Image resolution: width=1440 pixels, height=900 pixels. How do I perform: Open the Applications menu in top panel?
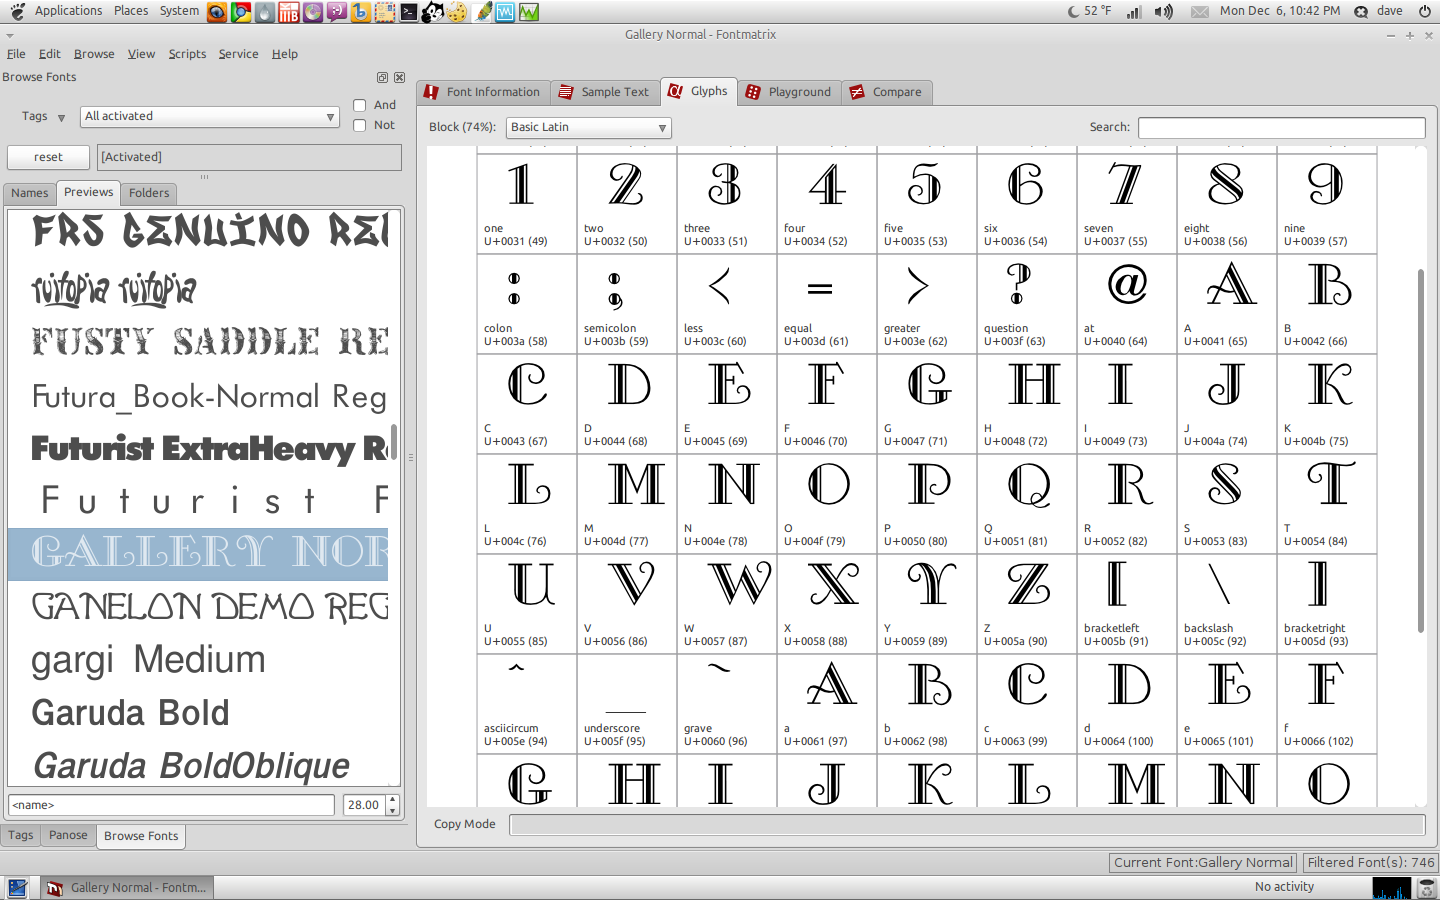pos(68,11)
